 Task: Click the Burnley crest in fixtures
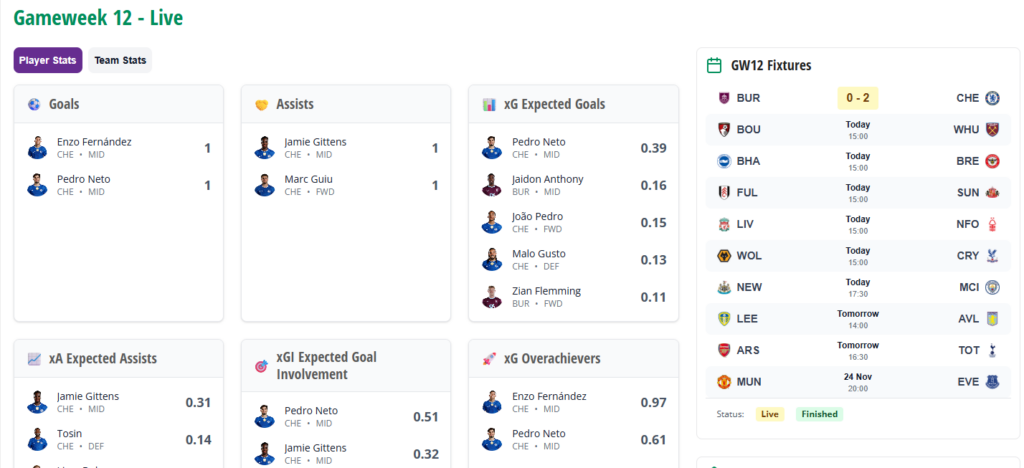723,98
